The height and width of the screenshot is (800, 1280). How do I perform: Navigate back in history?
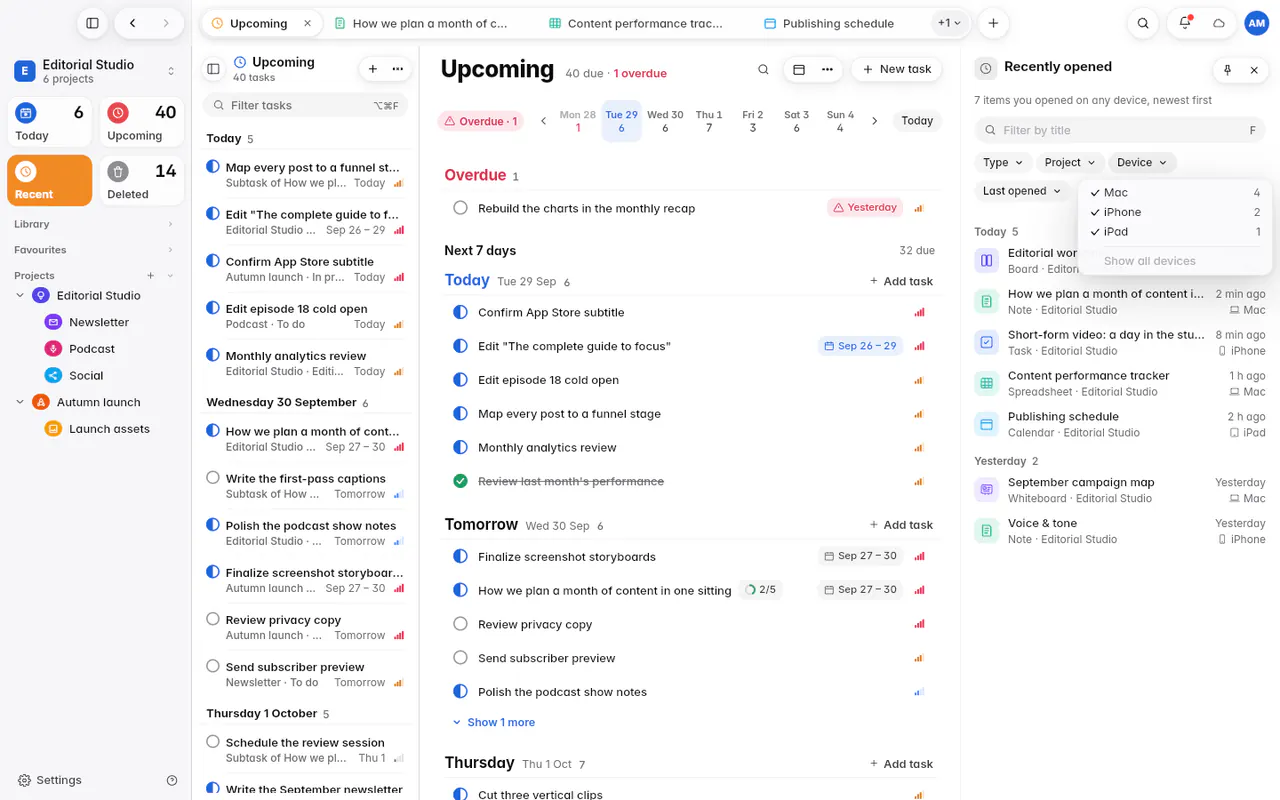tap(132, 23)
